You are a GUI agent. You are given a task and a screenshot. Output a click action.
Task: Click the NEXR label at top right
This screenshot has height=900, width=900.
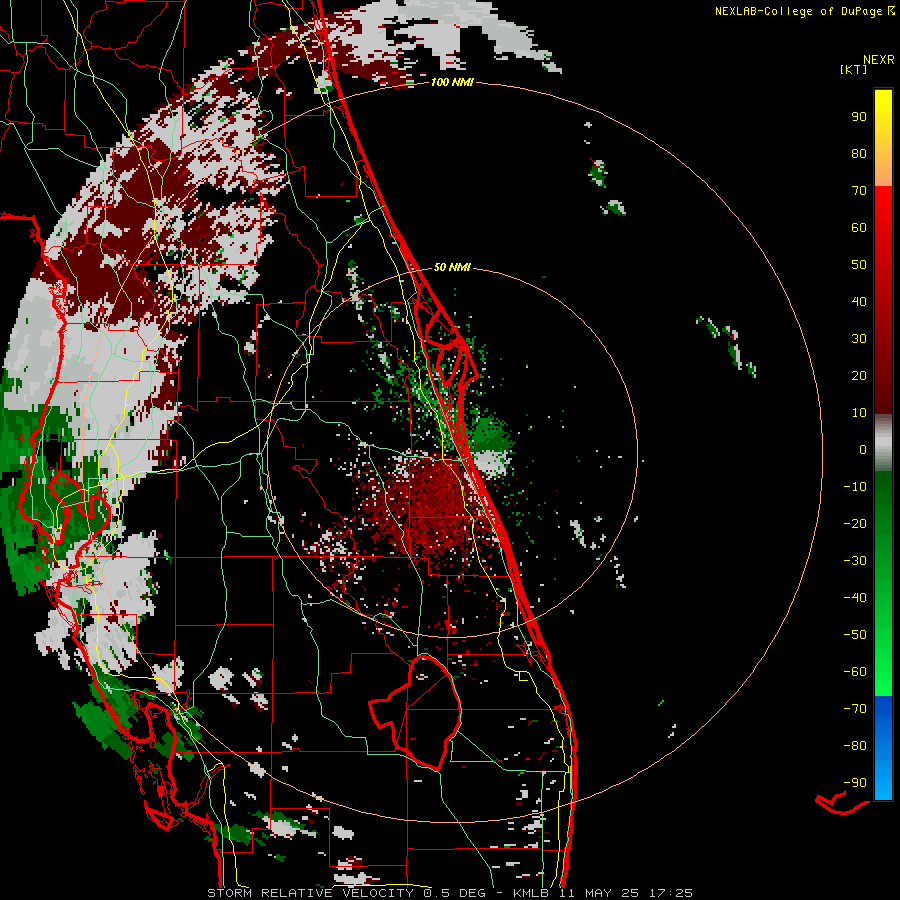click(x=879, y=60)
